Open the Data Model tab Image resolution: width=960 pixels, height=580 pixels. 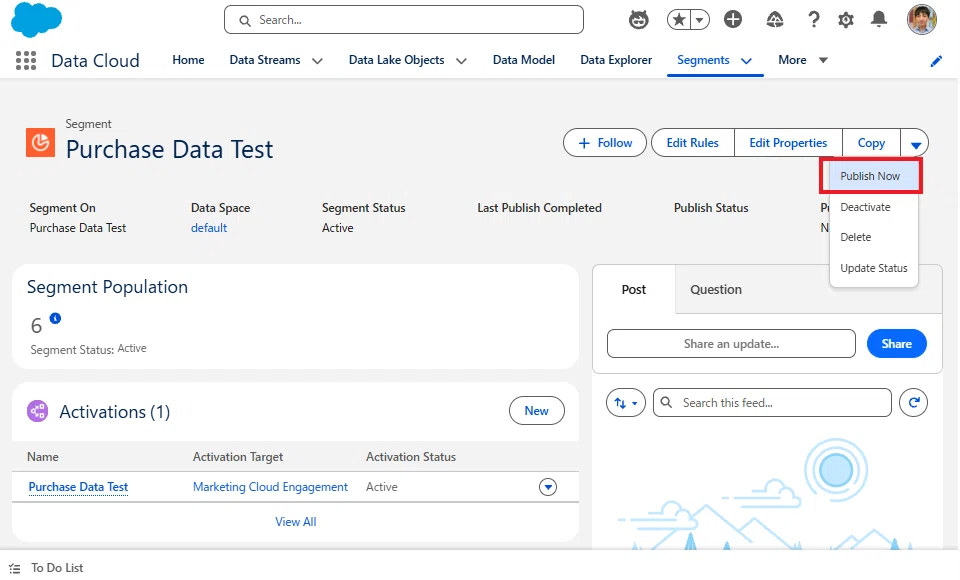pyautogui.click(x=523, y=60)
